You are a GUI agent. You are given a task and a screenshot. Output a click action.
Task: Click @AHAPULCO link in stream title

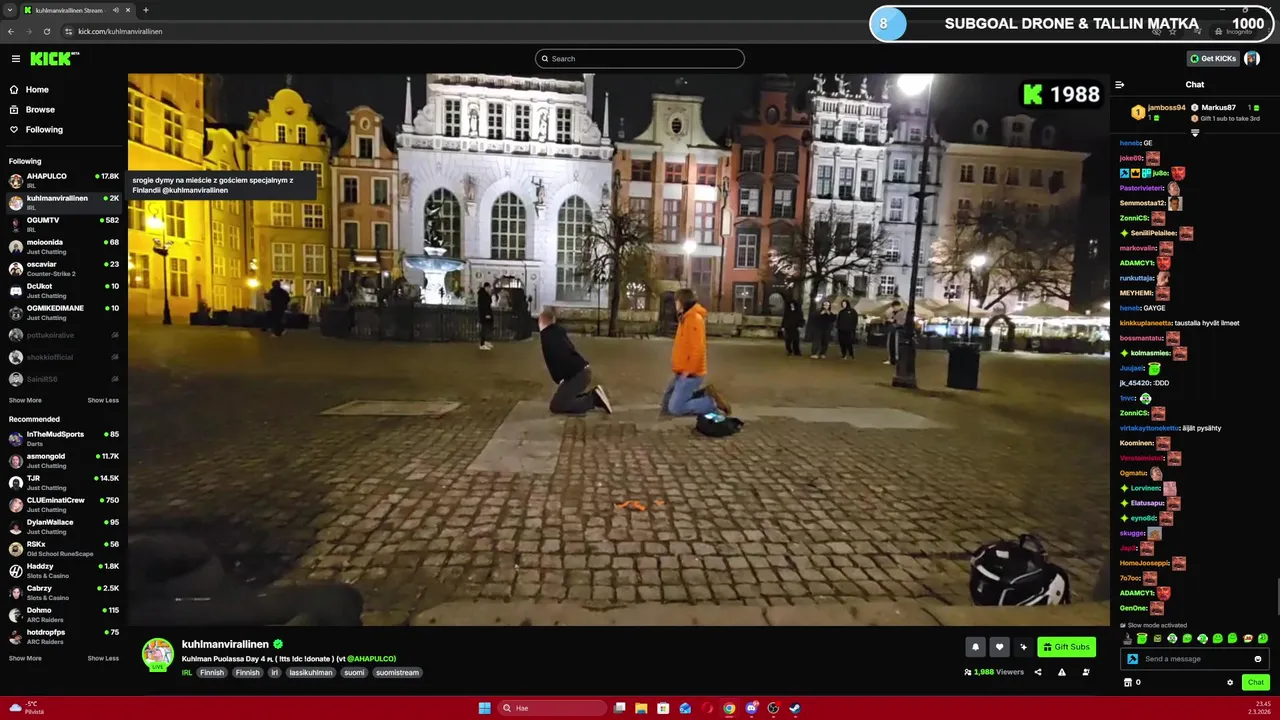[x=371, y=659]
